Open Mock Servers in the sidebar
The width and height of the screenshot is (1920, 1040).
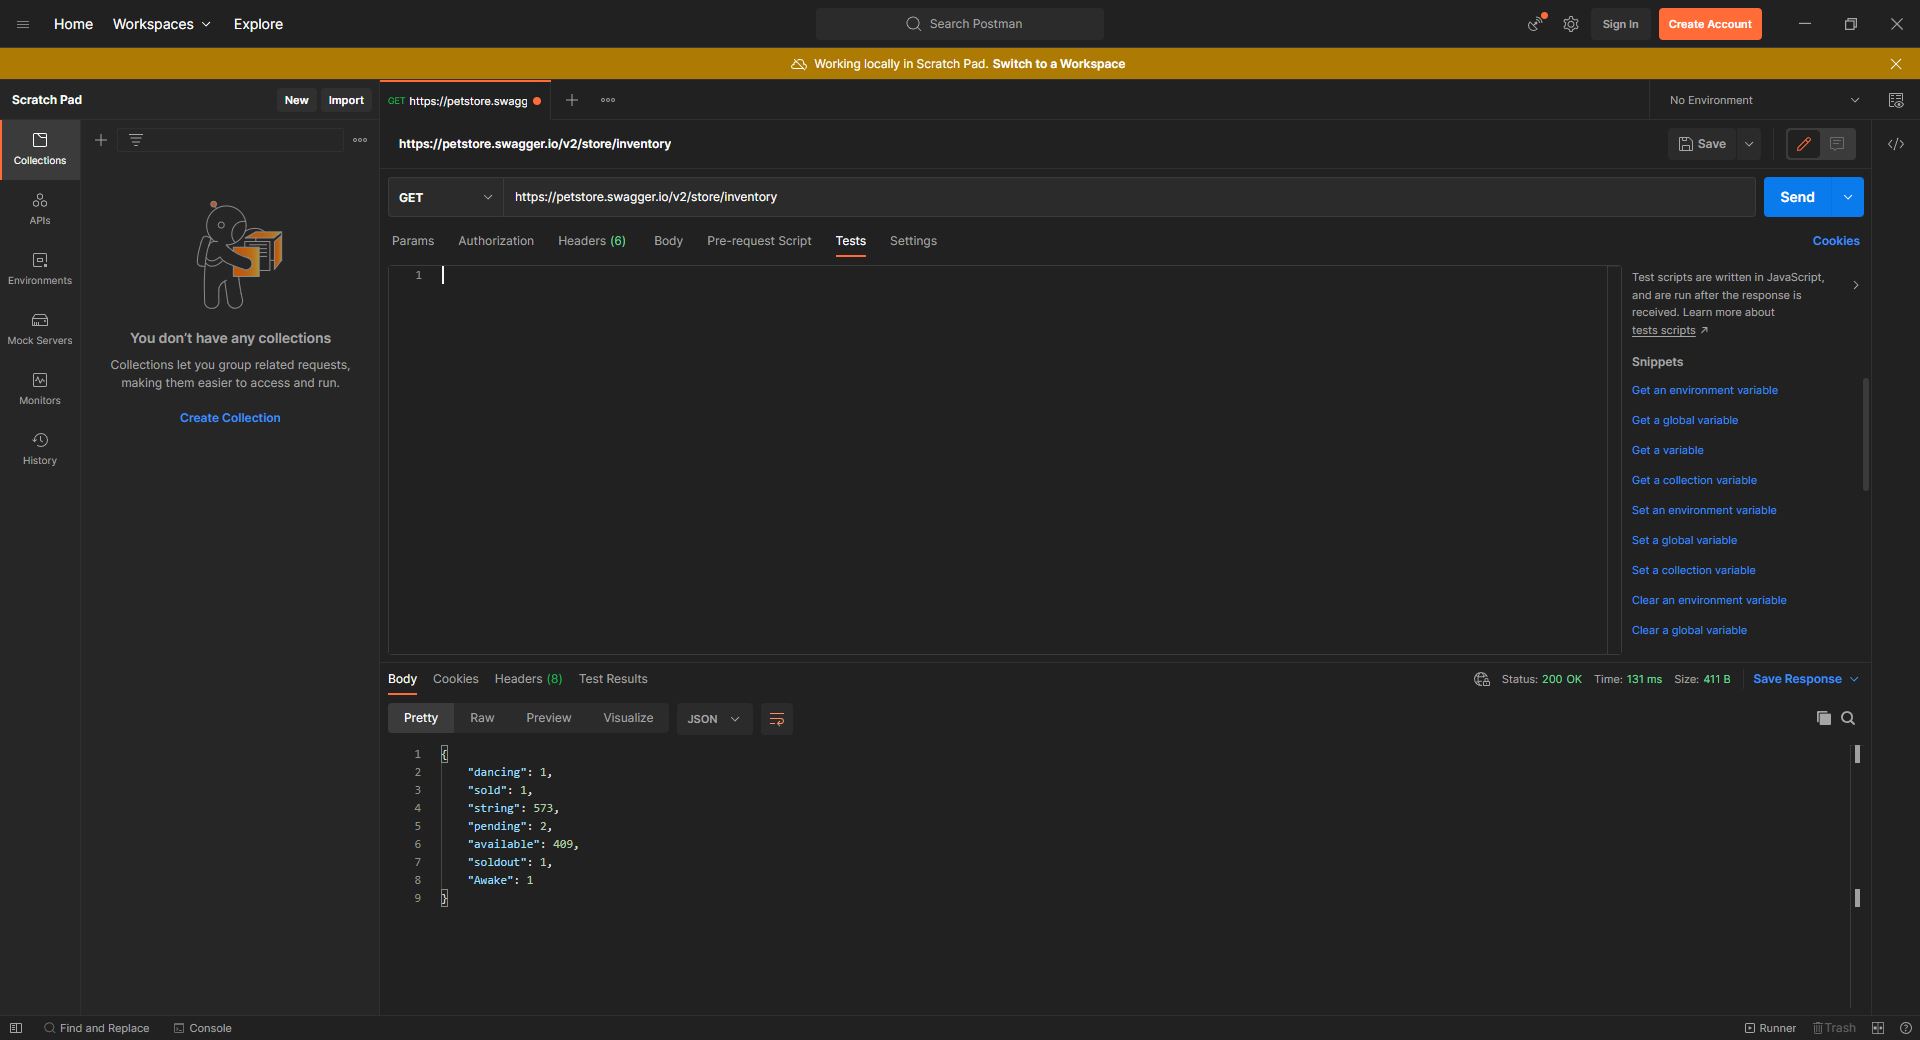point(40,329)
